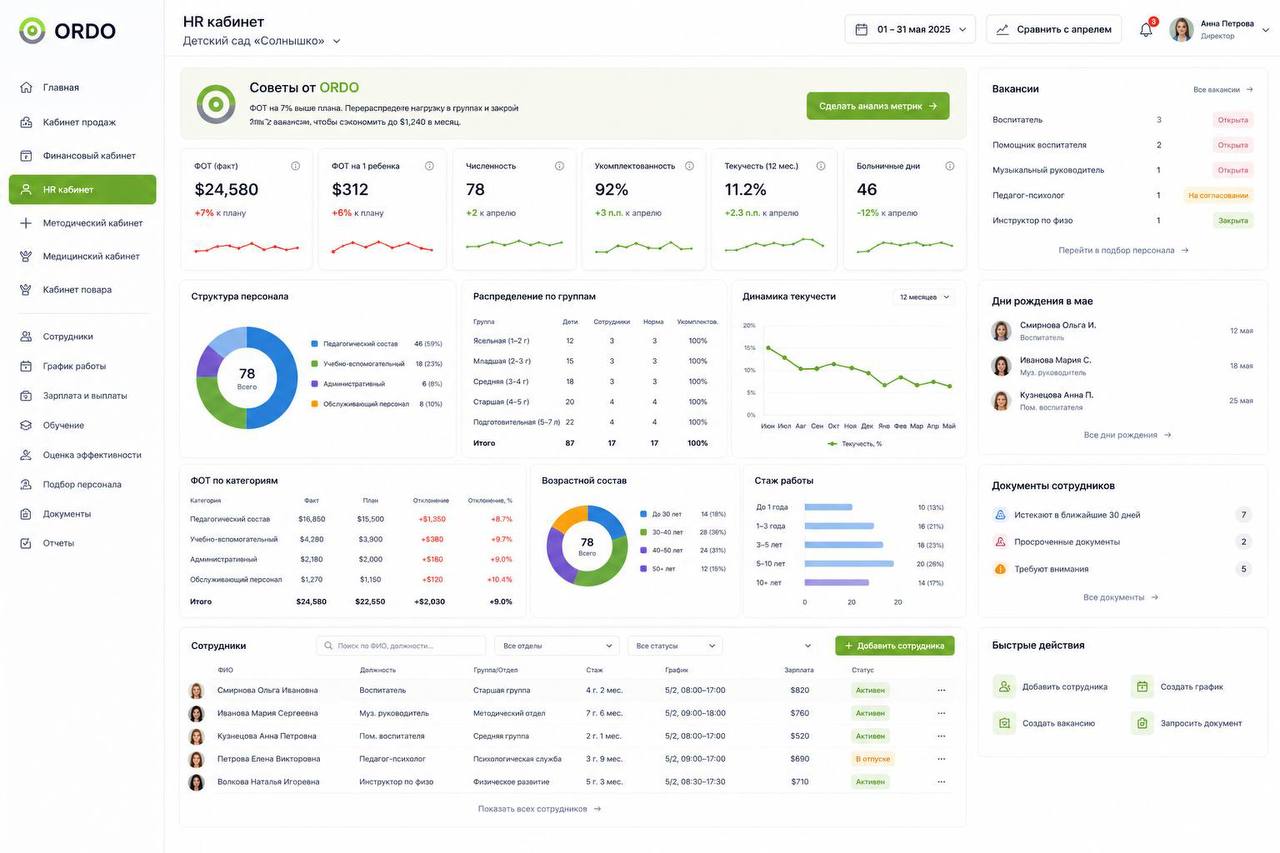
Task: Click the Сделать анализ метрик button
Action: coord(878,106)
